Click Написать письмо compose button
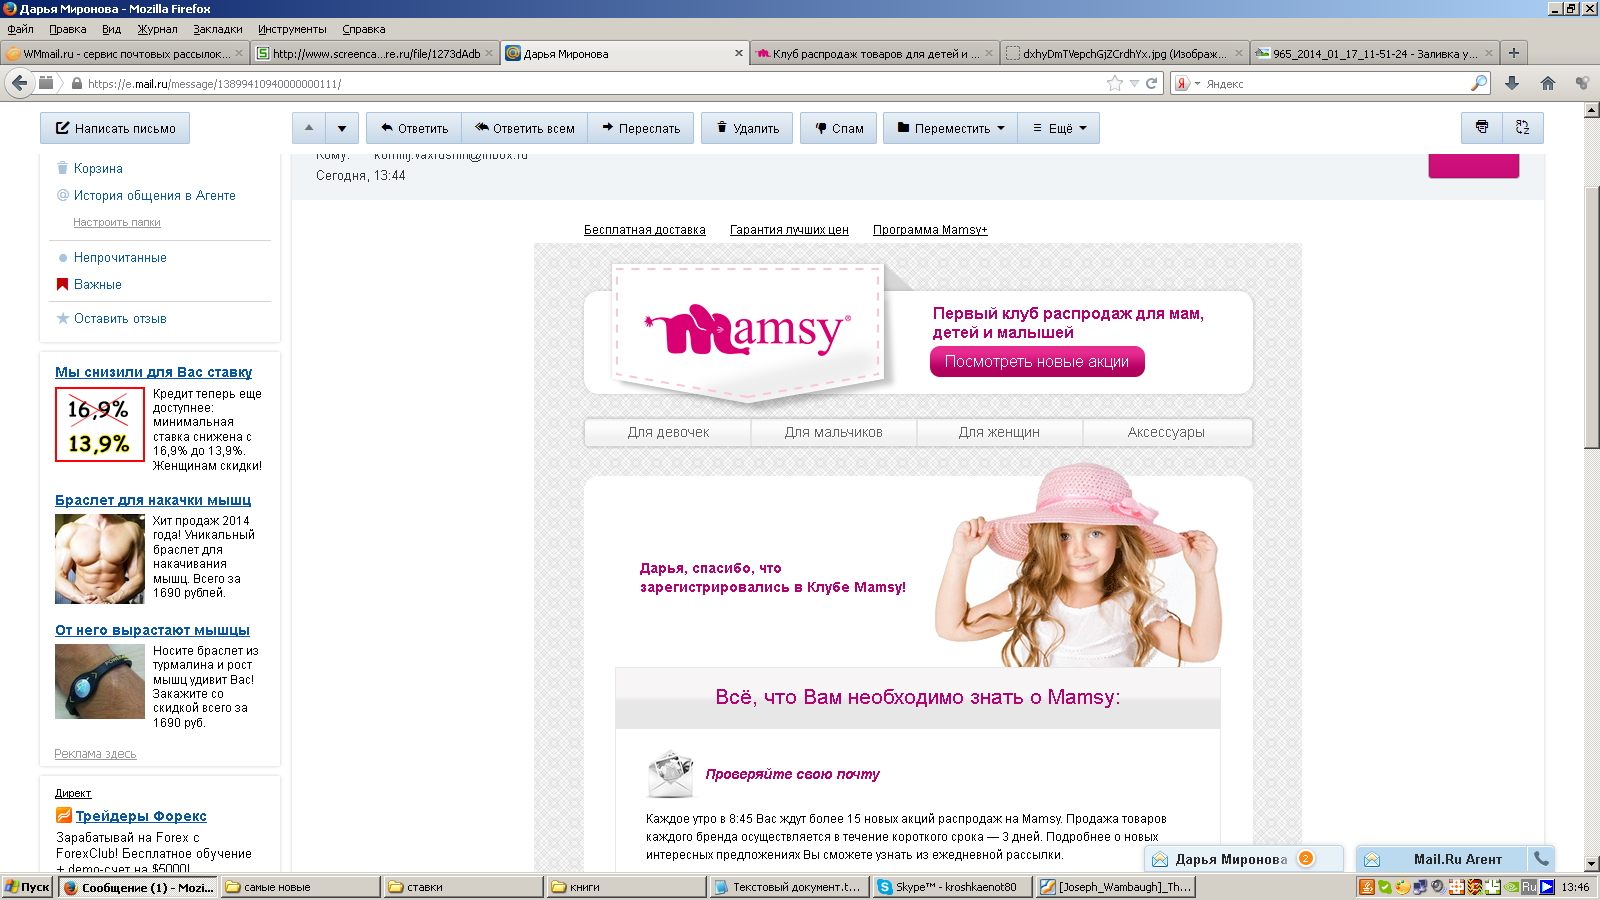The height and width of the screenshot is (900, 1600). [115, 128]
